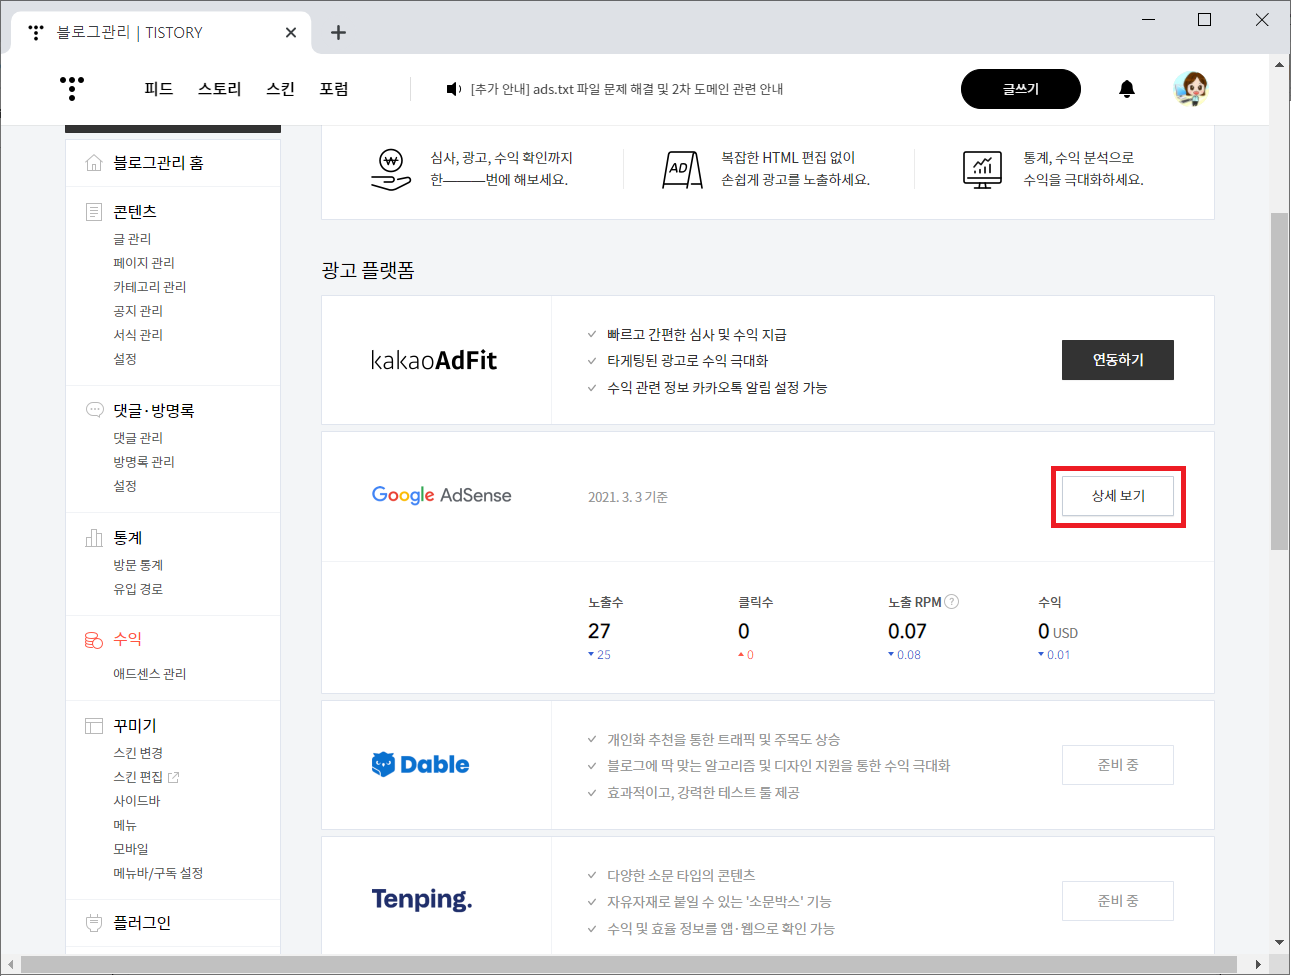The width and height of the screenshot is (1291, 976).
Task: Click the 노출 RPM help question icon
Action: (x=952, y=602)
